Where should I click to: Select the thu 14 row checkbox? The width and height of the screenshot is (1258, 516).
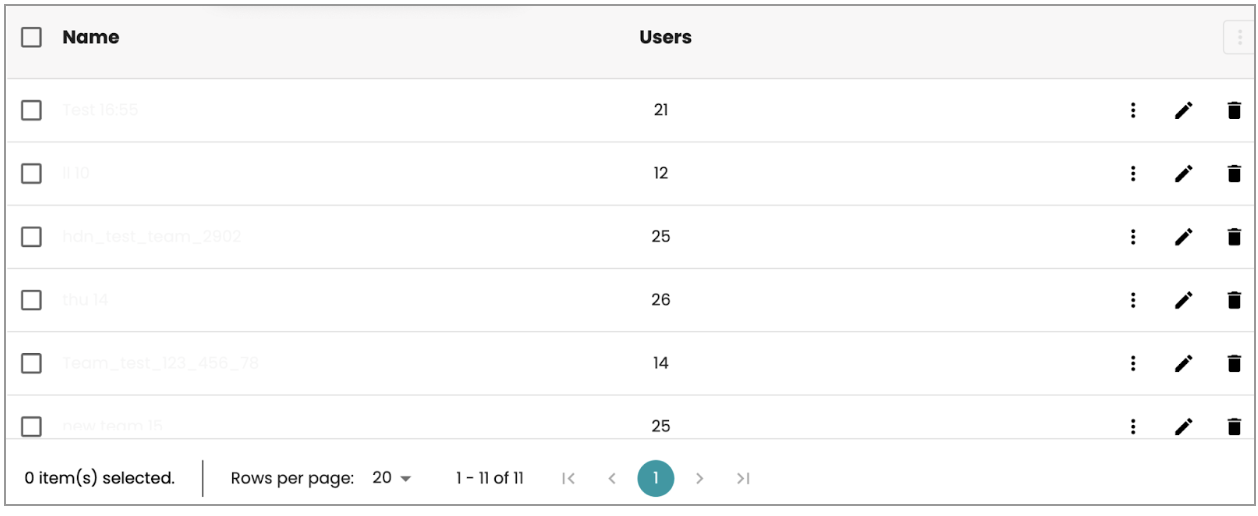click(32, 300)
